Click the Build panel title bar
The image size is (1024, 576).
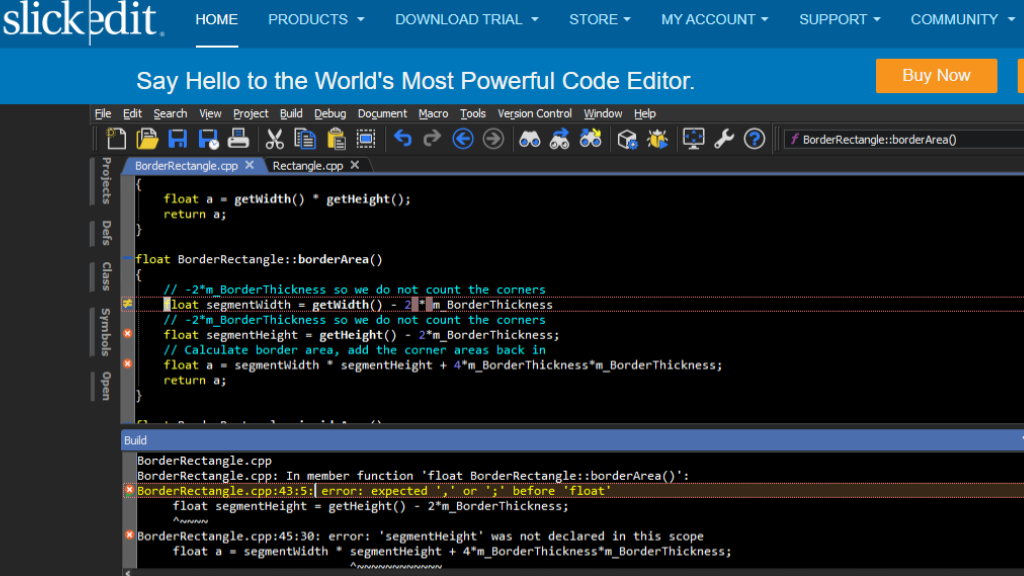tap(572, 440)
